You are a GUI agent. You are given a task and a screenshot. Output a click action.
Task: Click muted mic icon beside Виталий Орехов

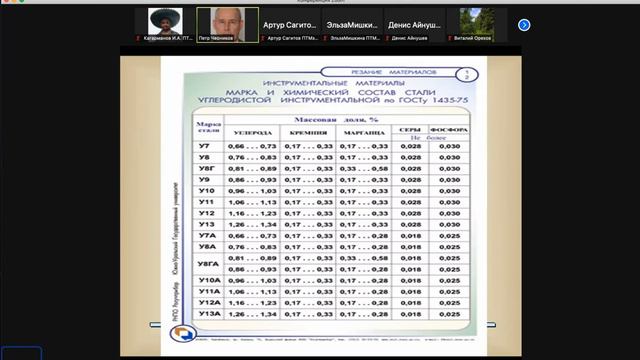(x=449, y=38)
